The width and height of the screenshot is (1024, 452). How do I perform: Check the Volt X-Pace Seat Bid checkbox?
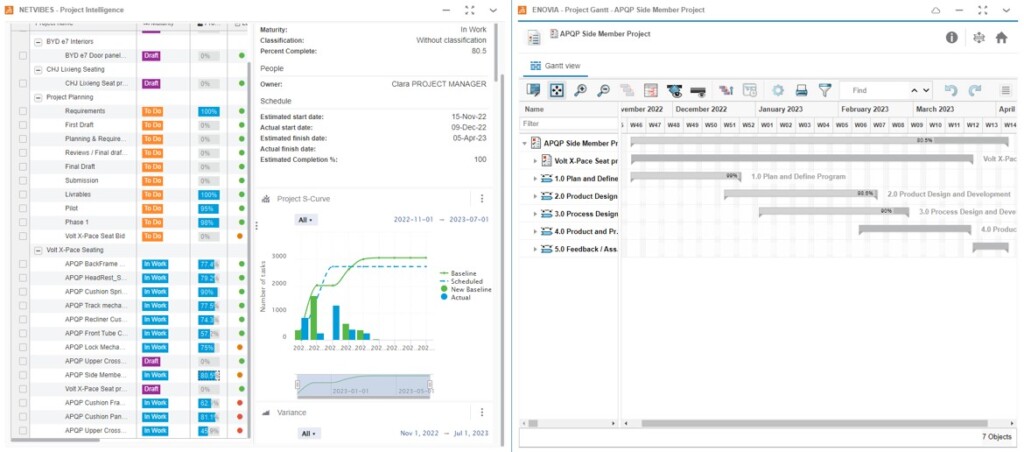(23, 236)
